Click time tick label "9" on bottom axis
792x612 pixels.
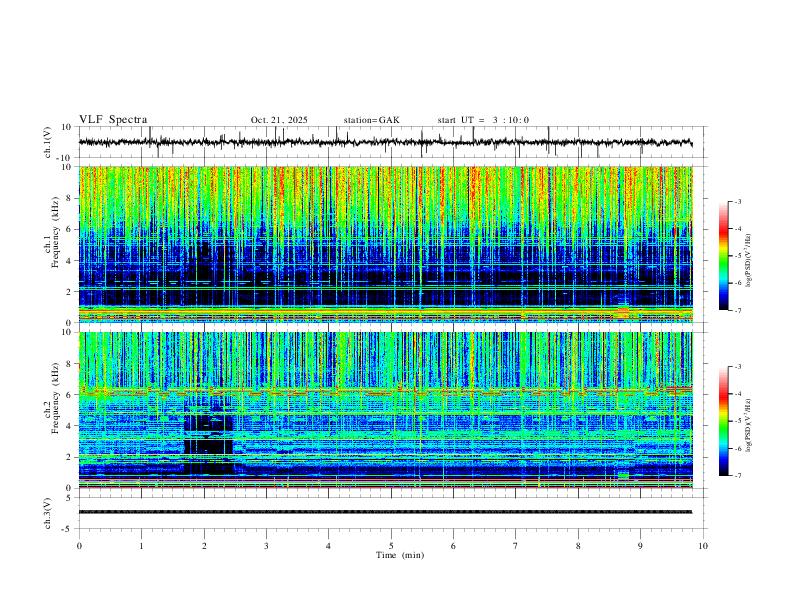tap(640, 546)
